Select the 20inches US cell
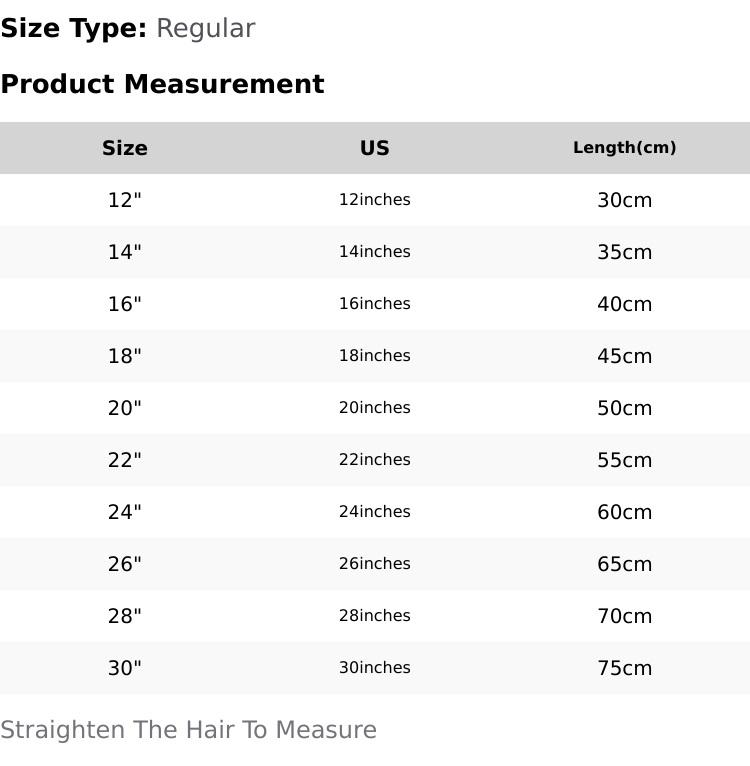The image size is (750, 766). [375, 408]
